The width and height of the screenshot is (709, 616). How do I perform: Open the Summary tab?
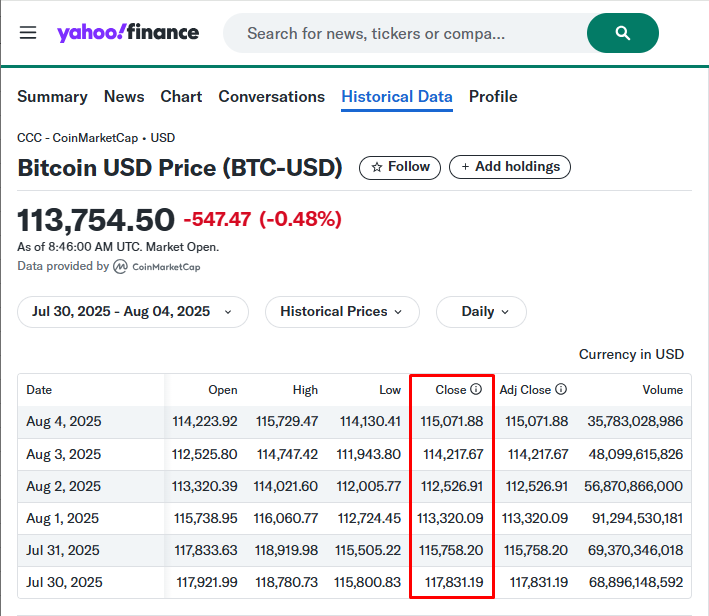[52, 97]
